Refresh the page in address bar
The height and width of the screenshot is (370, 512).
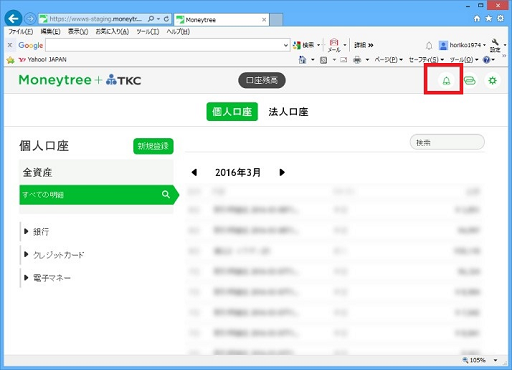(166, 19)
